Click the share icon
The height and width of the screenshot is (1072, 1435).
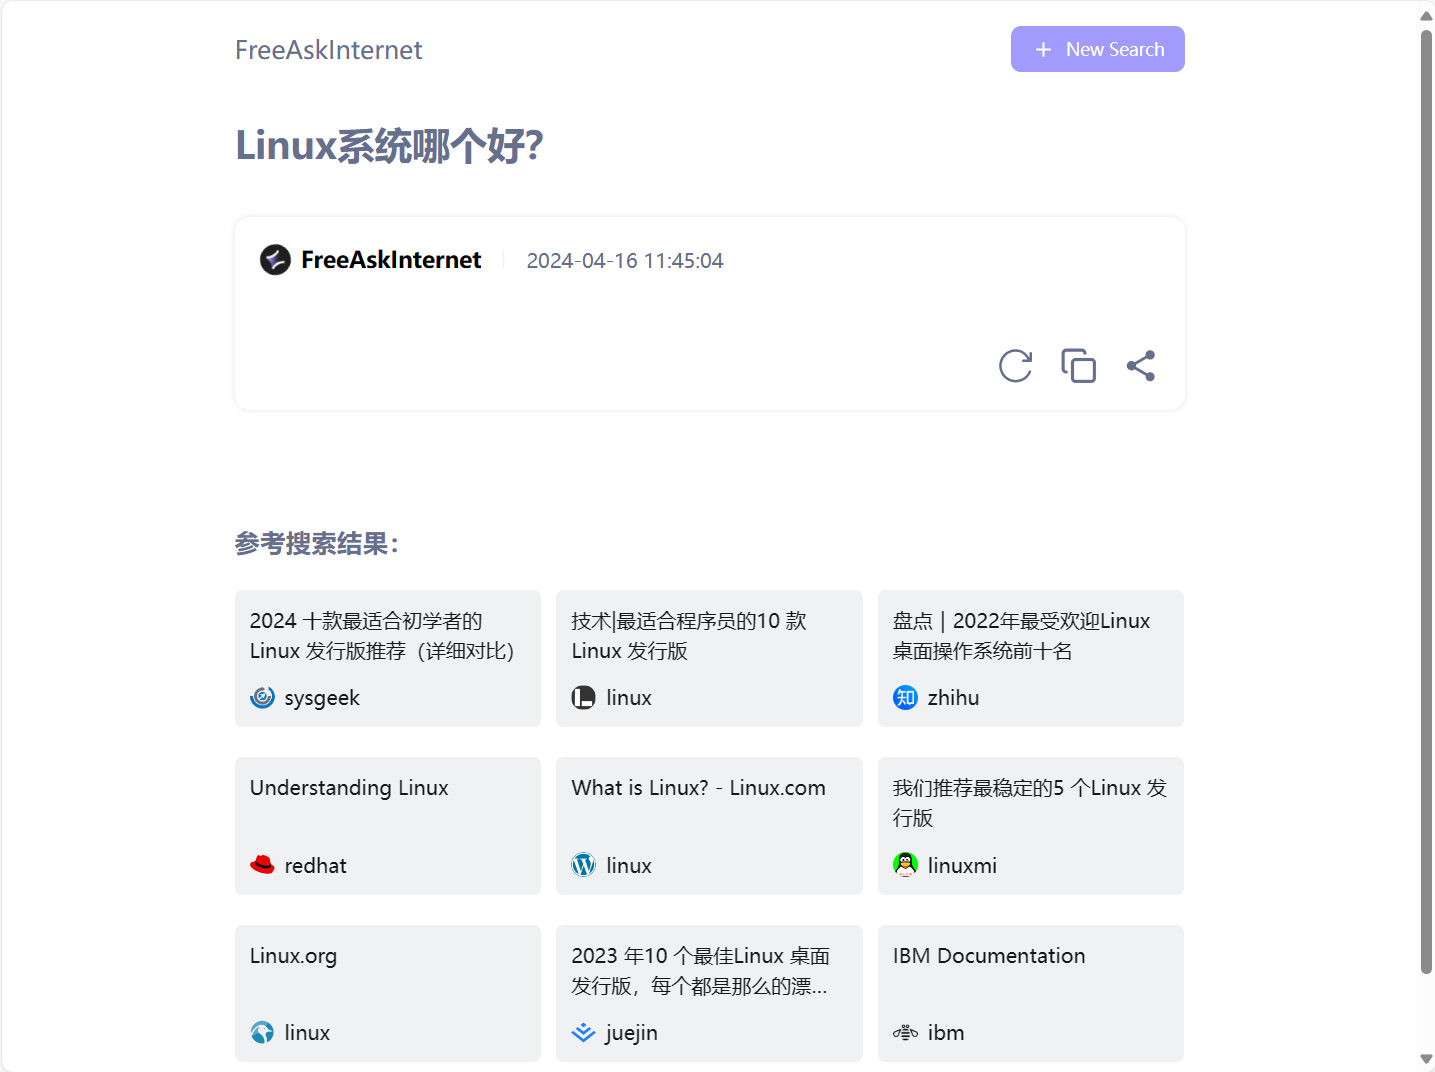(x=1140, y=366)
